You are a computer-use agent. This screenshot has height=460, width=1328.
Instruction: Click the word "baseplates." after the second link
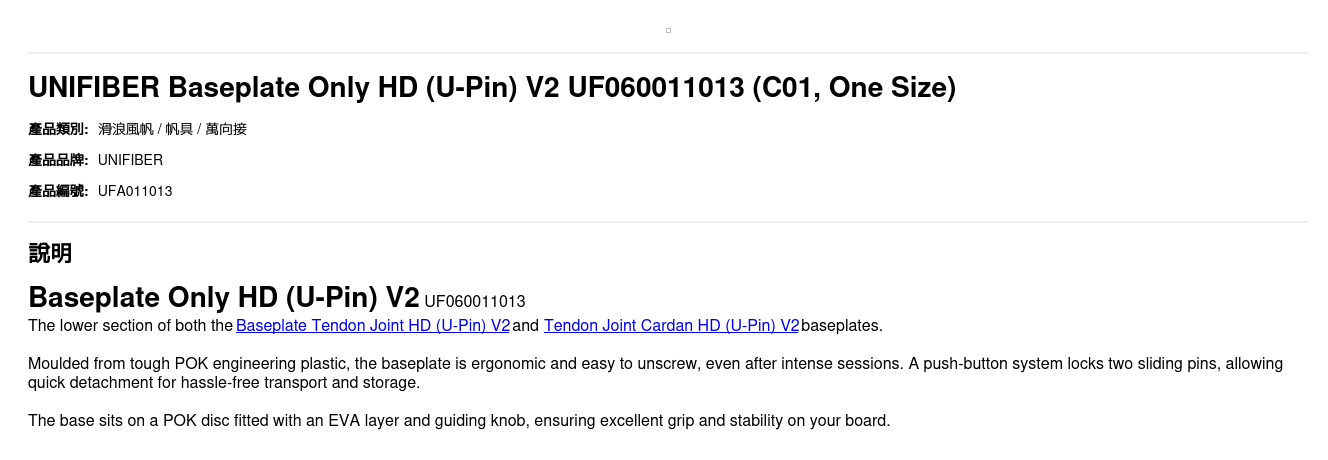pos(842,326)
